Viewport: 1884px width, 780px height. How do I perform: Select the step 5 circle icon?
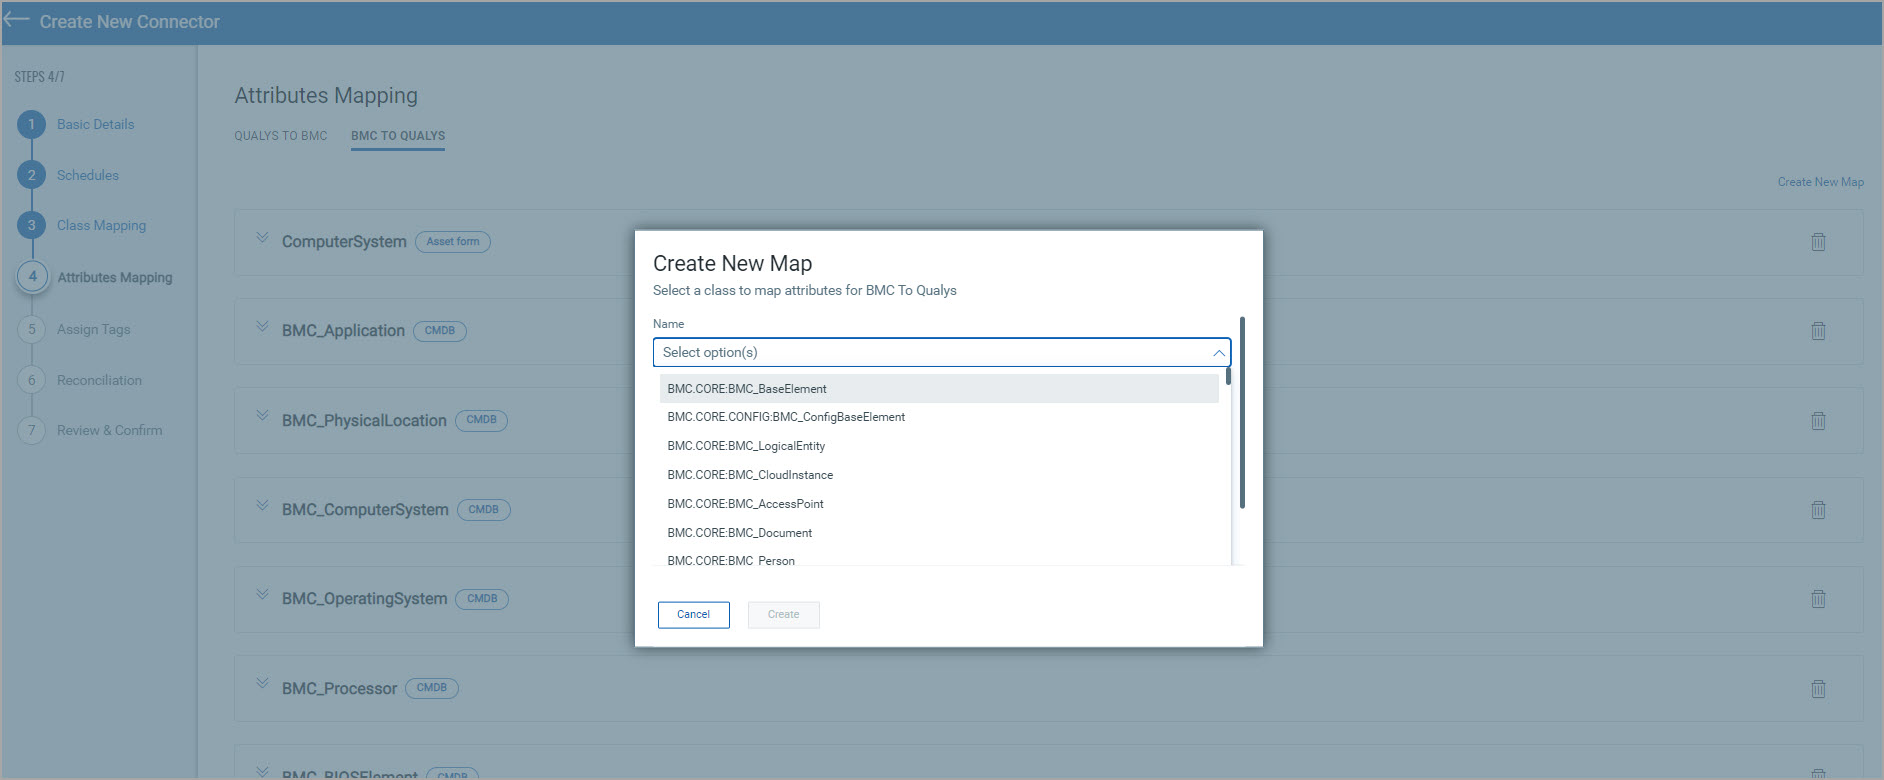pyautogui.click(x=32, y=329)
